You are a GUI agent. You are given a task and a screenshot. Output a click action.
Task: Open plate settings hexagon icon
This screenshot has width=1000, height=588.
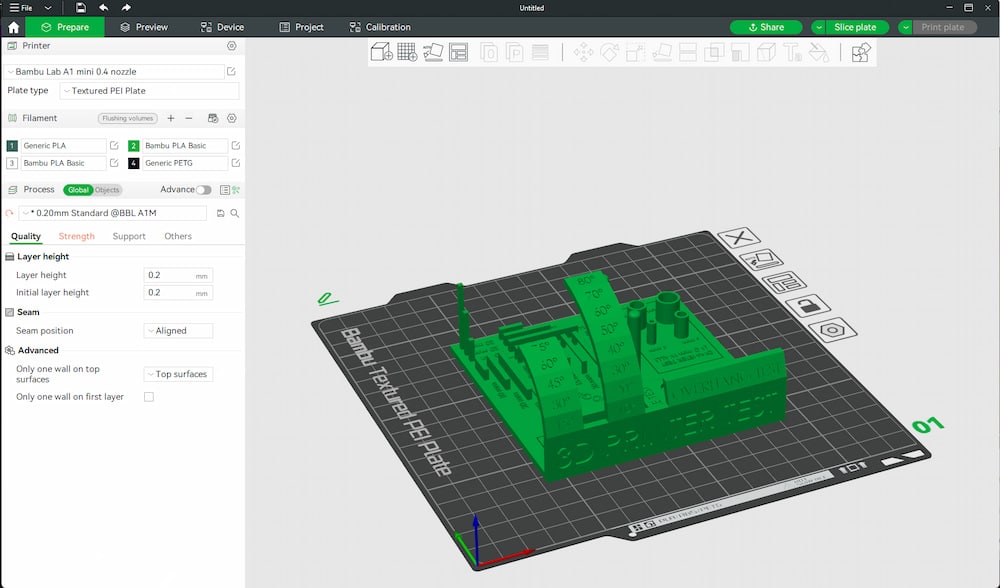[832, 330]
